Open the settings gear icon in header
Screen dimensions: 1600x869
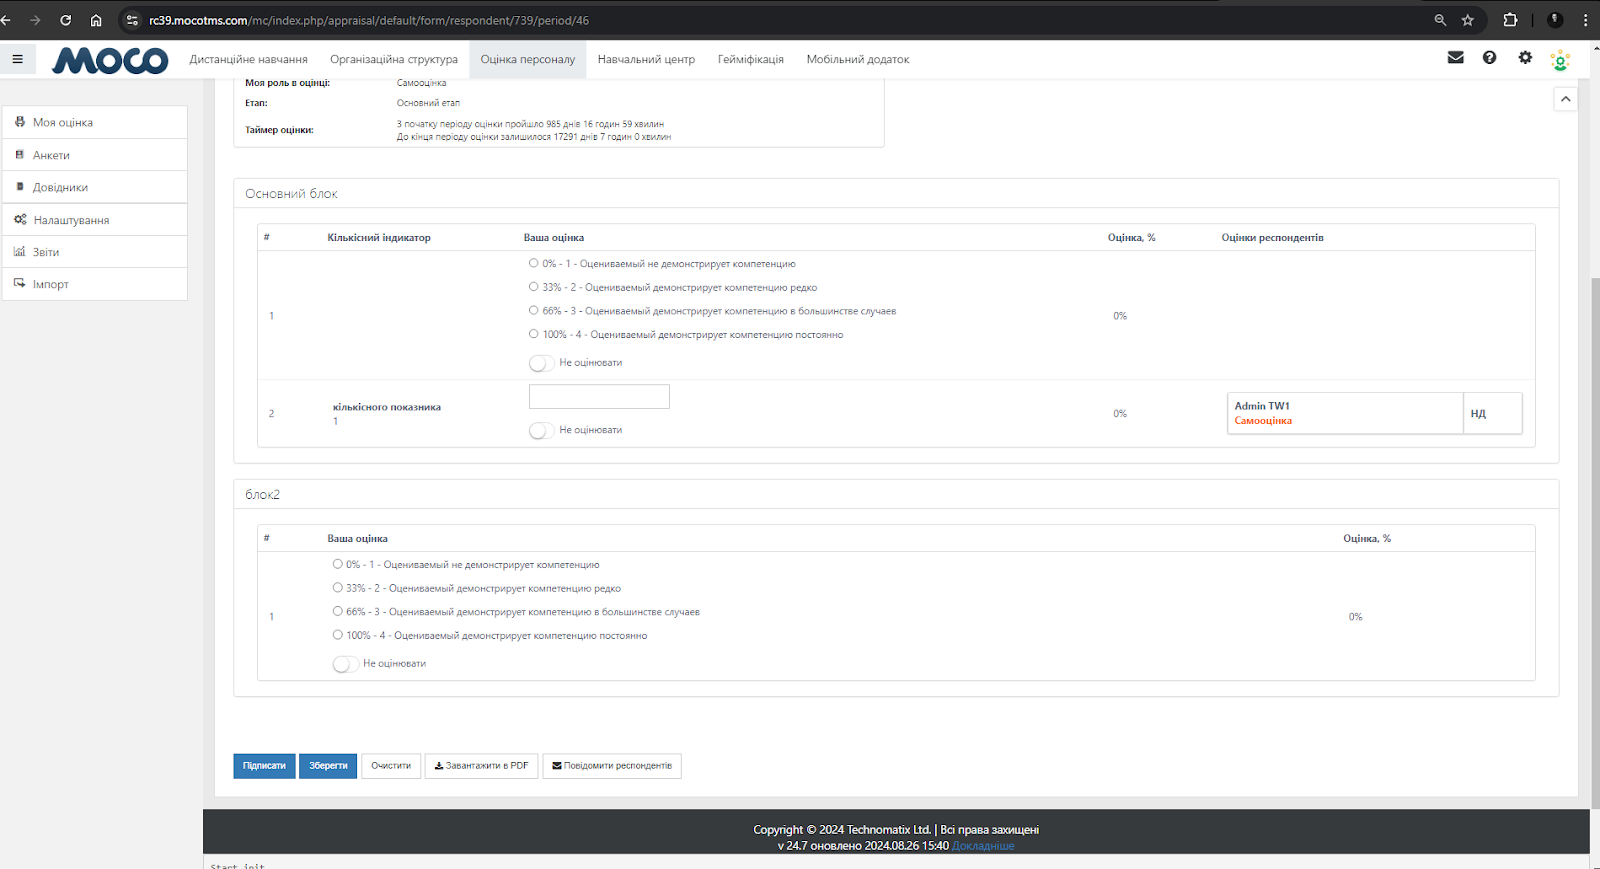1525,58
